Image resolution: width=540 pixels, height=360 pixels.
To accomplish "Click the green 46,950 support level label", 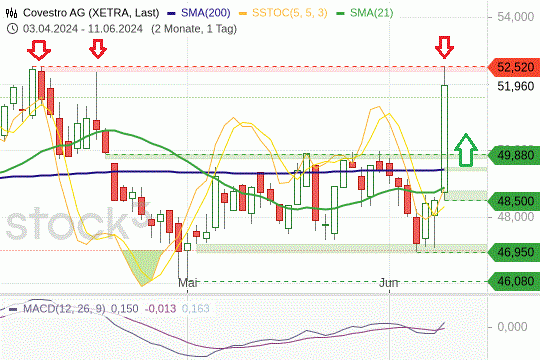I will point(514,252).
